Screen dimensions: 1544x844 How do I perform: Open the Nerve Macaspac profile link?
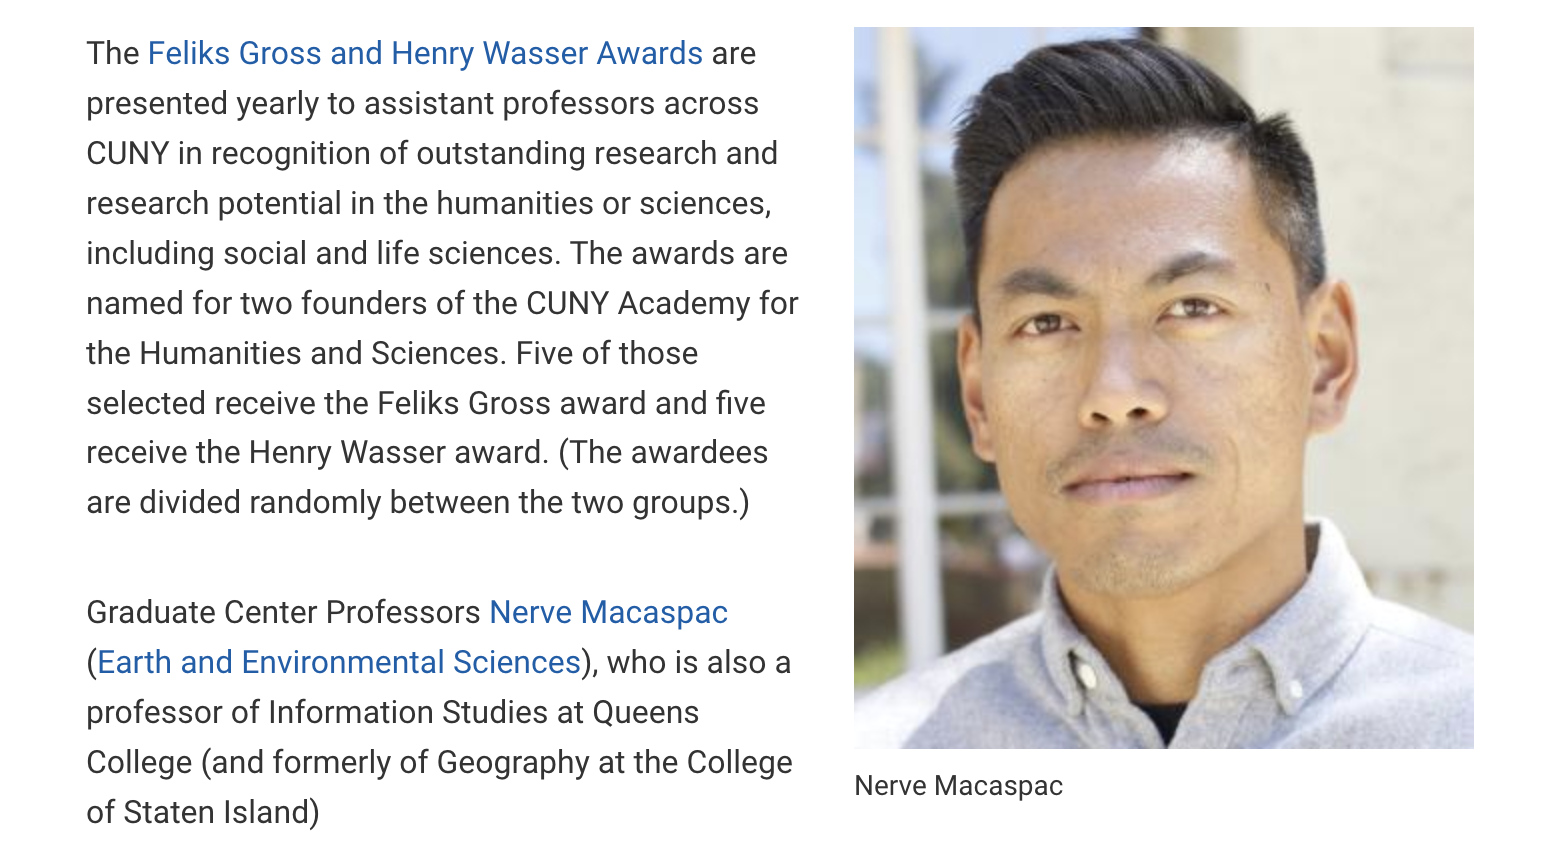tap(608, 612)
